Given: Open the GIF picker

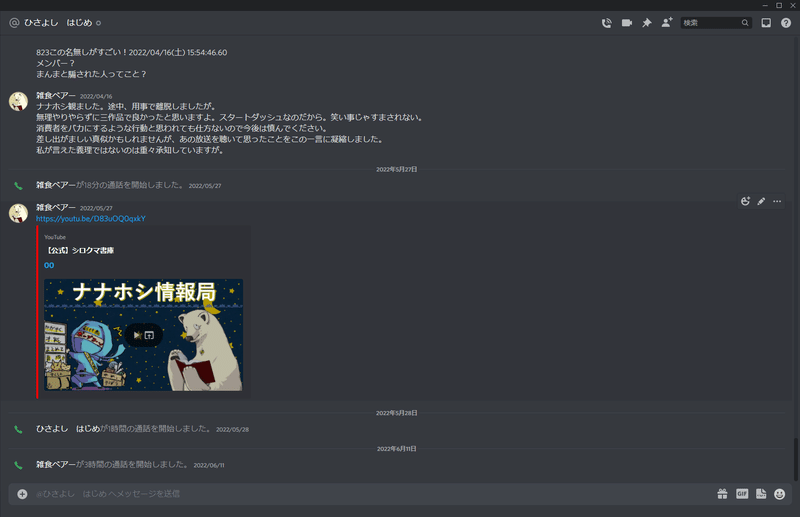Looking at the screenshot, I should (x=742, y=494).
